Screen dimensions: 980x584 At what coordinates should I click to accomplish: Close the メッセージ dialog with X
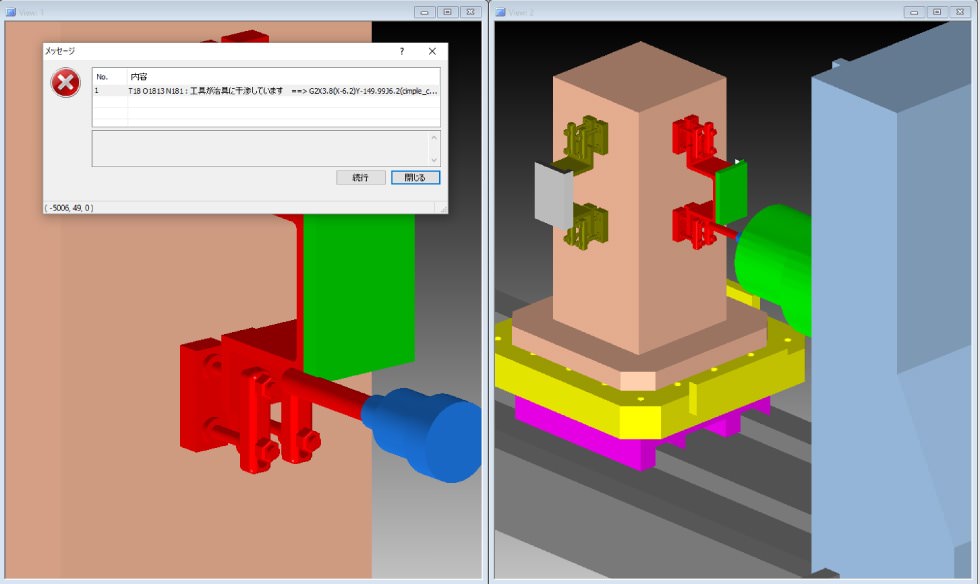(432, 51)
